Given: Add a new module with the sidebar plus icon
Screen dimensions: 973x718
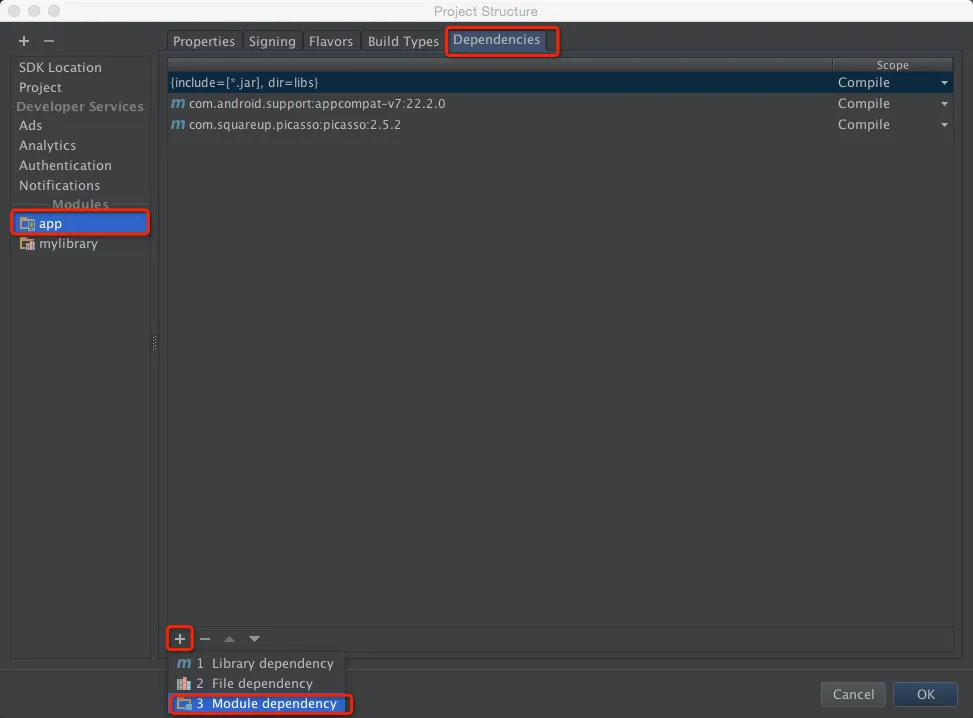Looking at the screenshot, I should pyautogui.click(x=24, y=41).
